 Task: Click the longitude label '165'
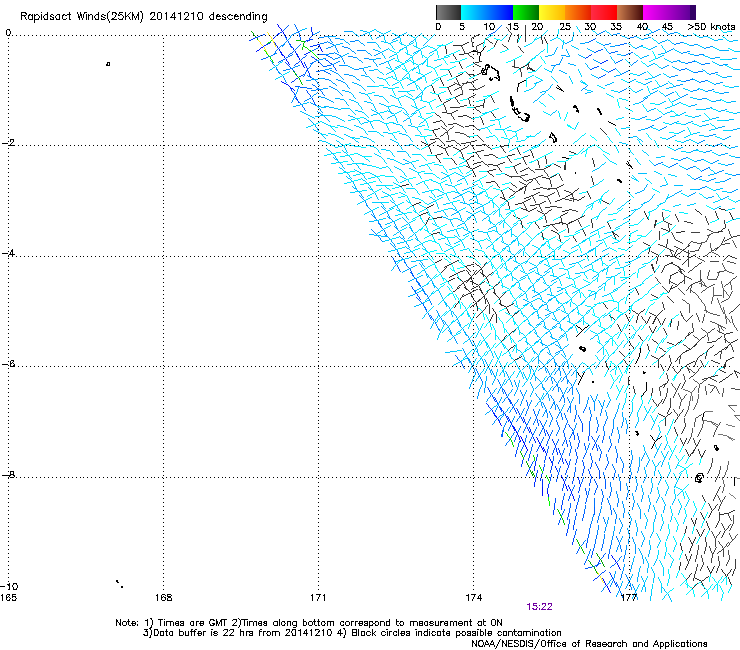pos(8,598)
